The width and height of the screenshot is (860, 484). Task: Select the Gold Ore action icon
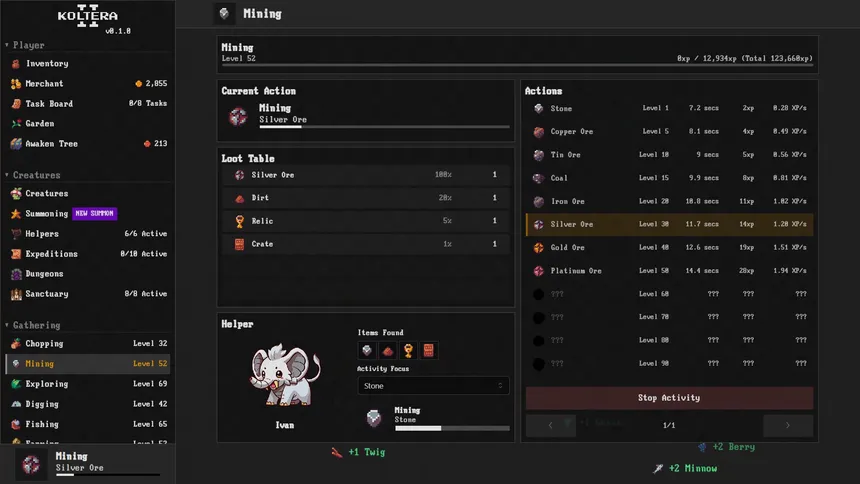(x=539, y=247)
